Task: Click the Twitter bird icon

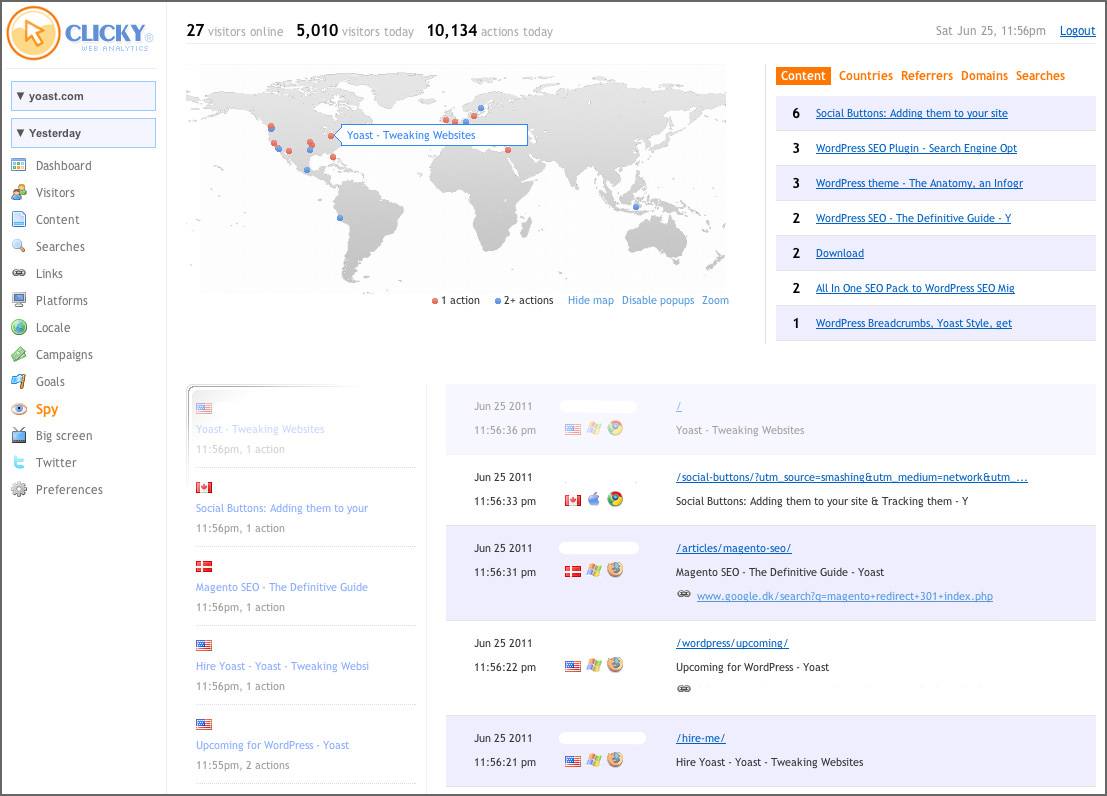Action: tap(18, 463)
